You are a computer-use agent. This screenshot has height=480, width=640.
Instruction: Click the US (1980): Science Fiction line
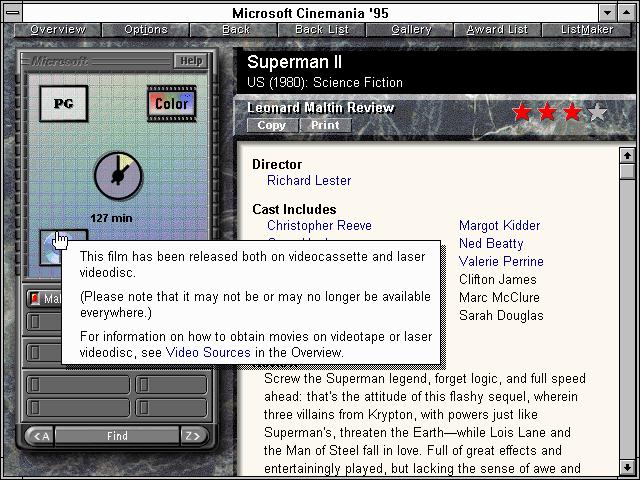(x=325, y=82)
